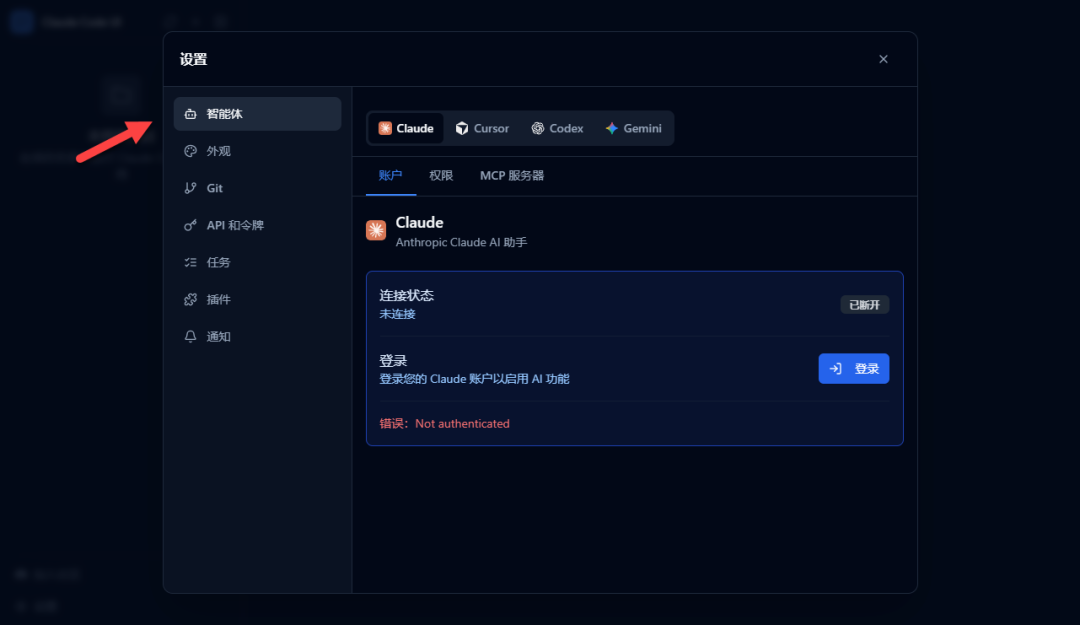Open the 智能体 settings section
This screenshot has height=625, width=1080.
[x=257, y=114]
